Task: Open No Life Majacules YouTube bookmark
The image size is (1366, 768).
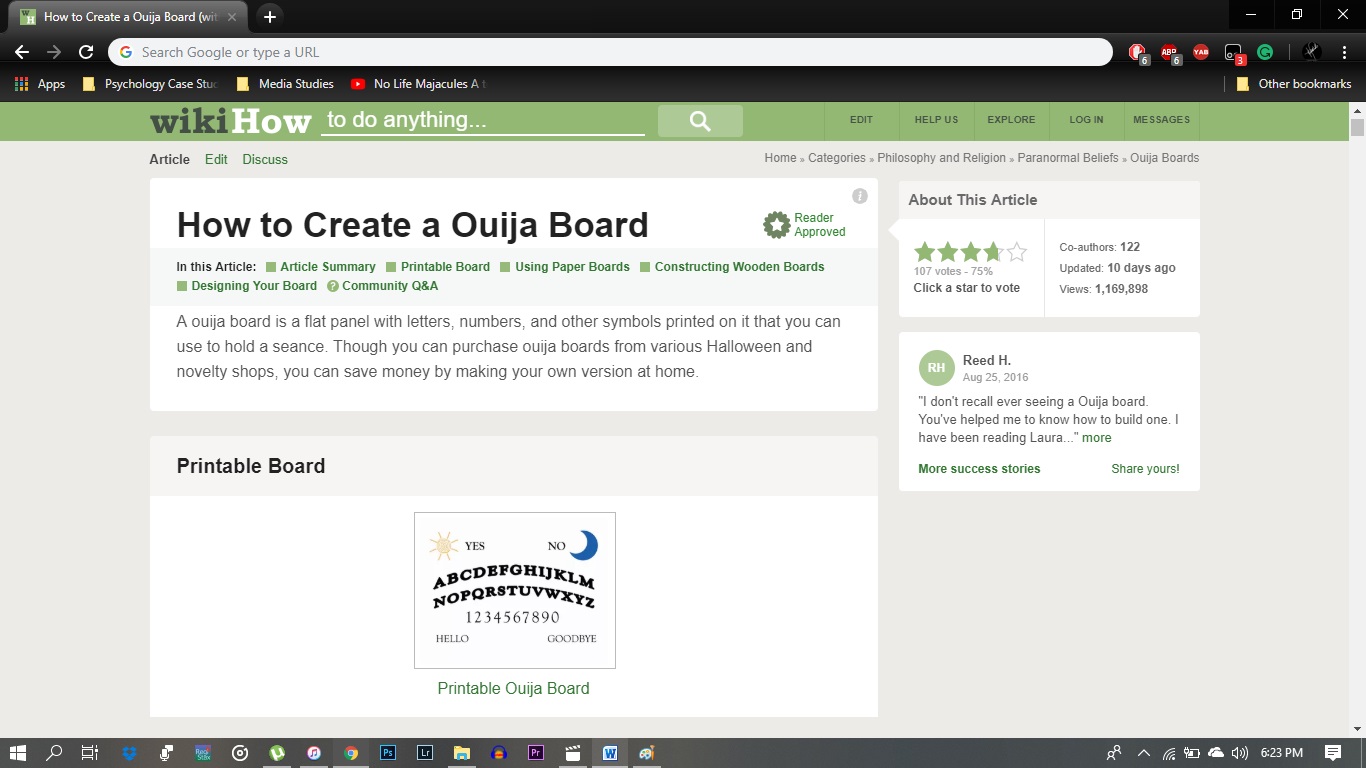Action: pyautogui.click(x=420, y=84)
